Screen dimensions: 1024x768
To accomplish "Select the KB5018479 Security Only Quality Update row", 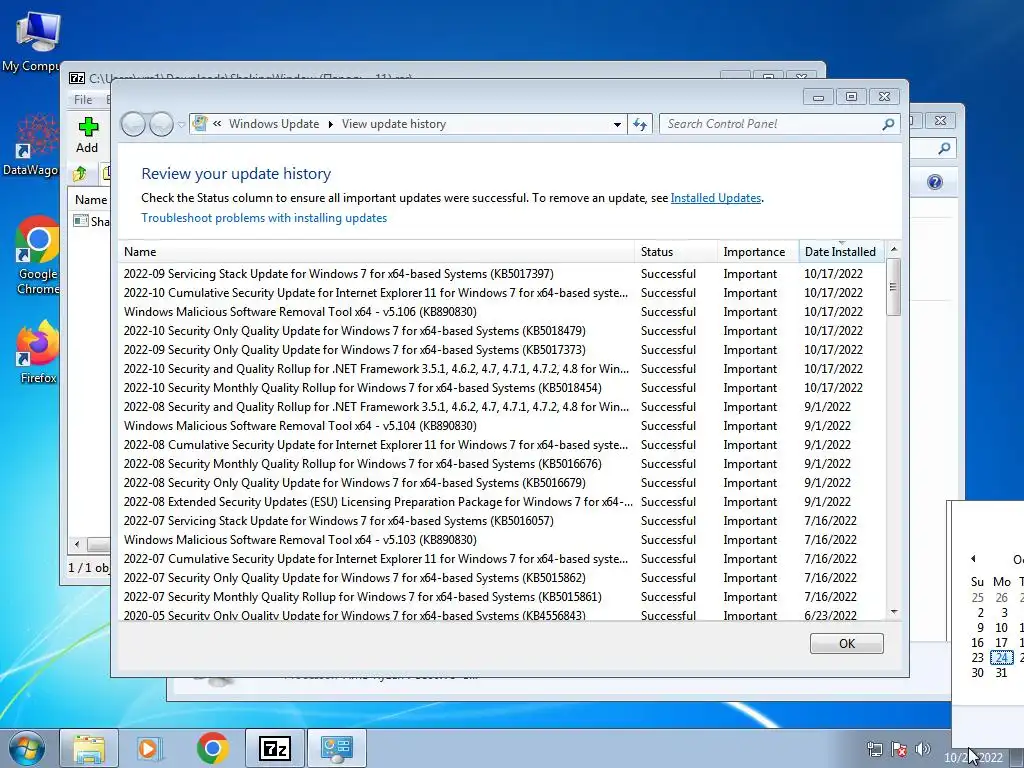I will [x=502, y=330].
